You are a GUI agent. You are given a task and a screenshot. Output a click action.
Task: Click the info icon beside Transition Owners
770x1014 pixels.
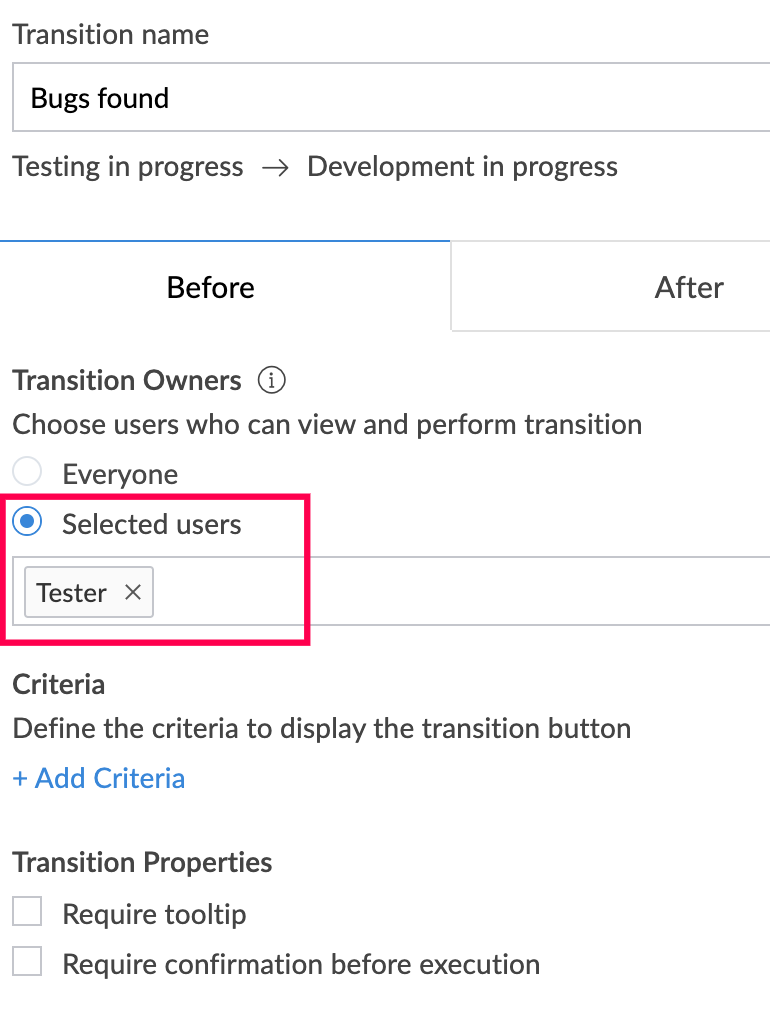[x=272, y=381]
